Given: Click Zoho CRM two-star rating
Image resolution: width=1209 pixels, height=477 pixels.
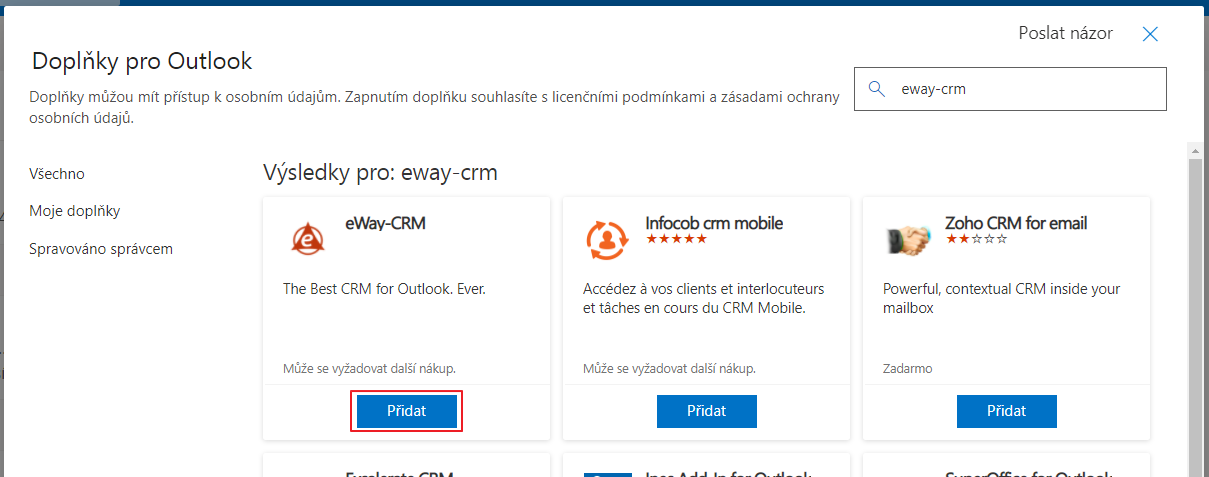Looking at the screenshot, I should tap(976, 239).
